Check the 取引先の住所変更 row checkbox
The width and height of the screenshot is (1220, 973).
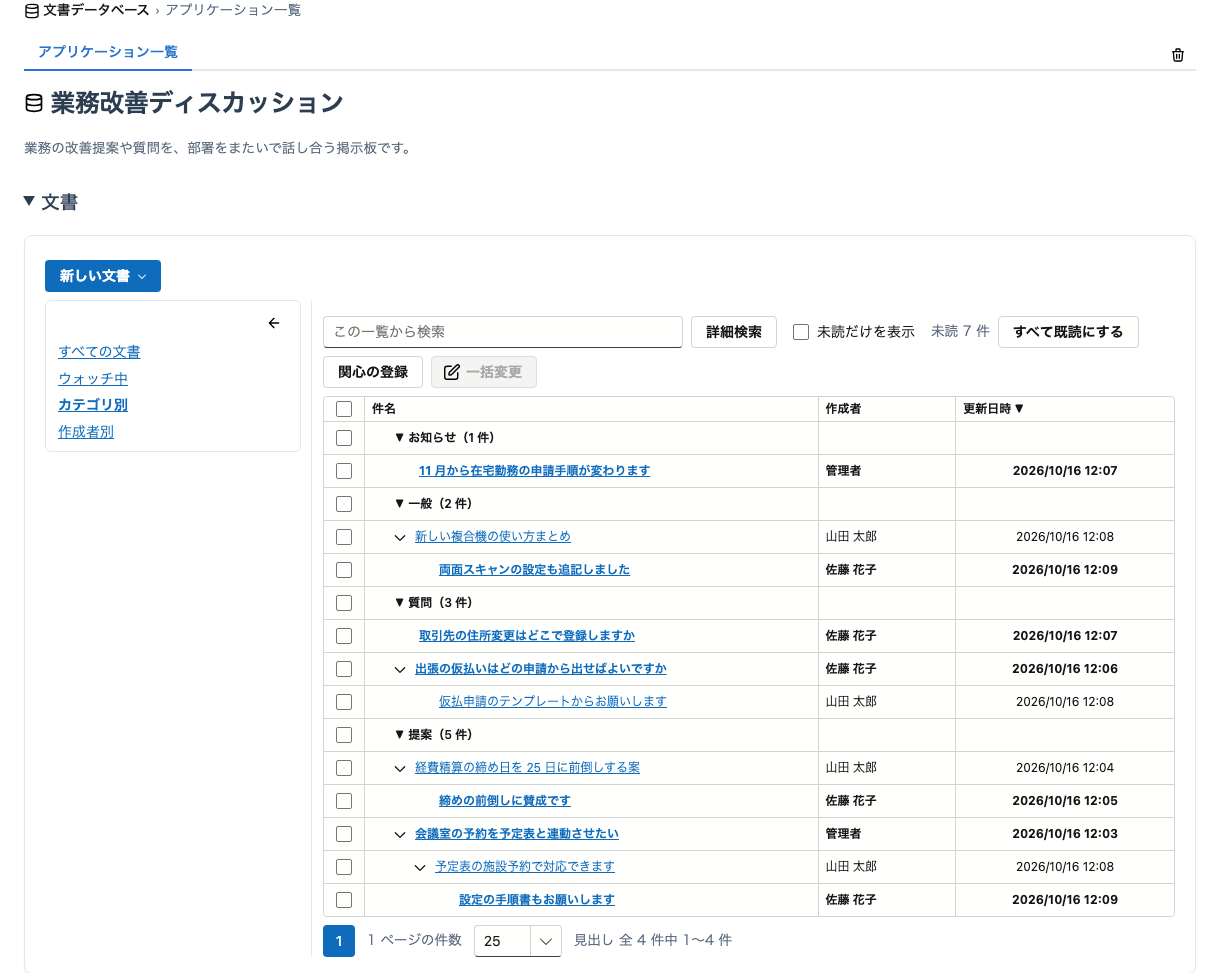click(344, 636)
